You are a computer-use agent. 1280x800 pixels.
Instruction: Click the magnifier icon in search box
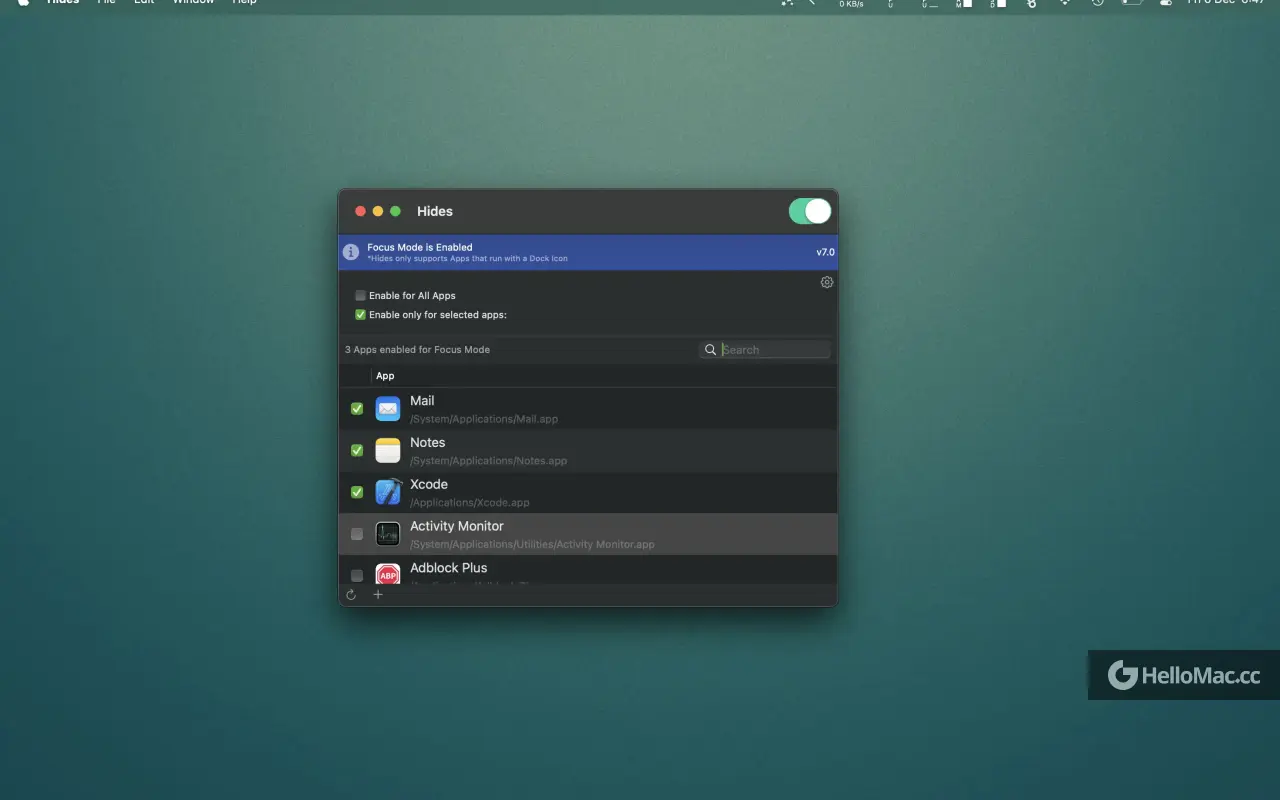[710, 350]
